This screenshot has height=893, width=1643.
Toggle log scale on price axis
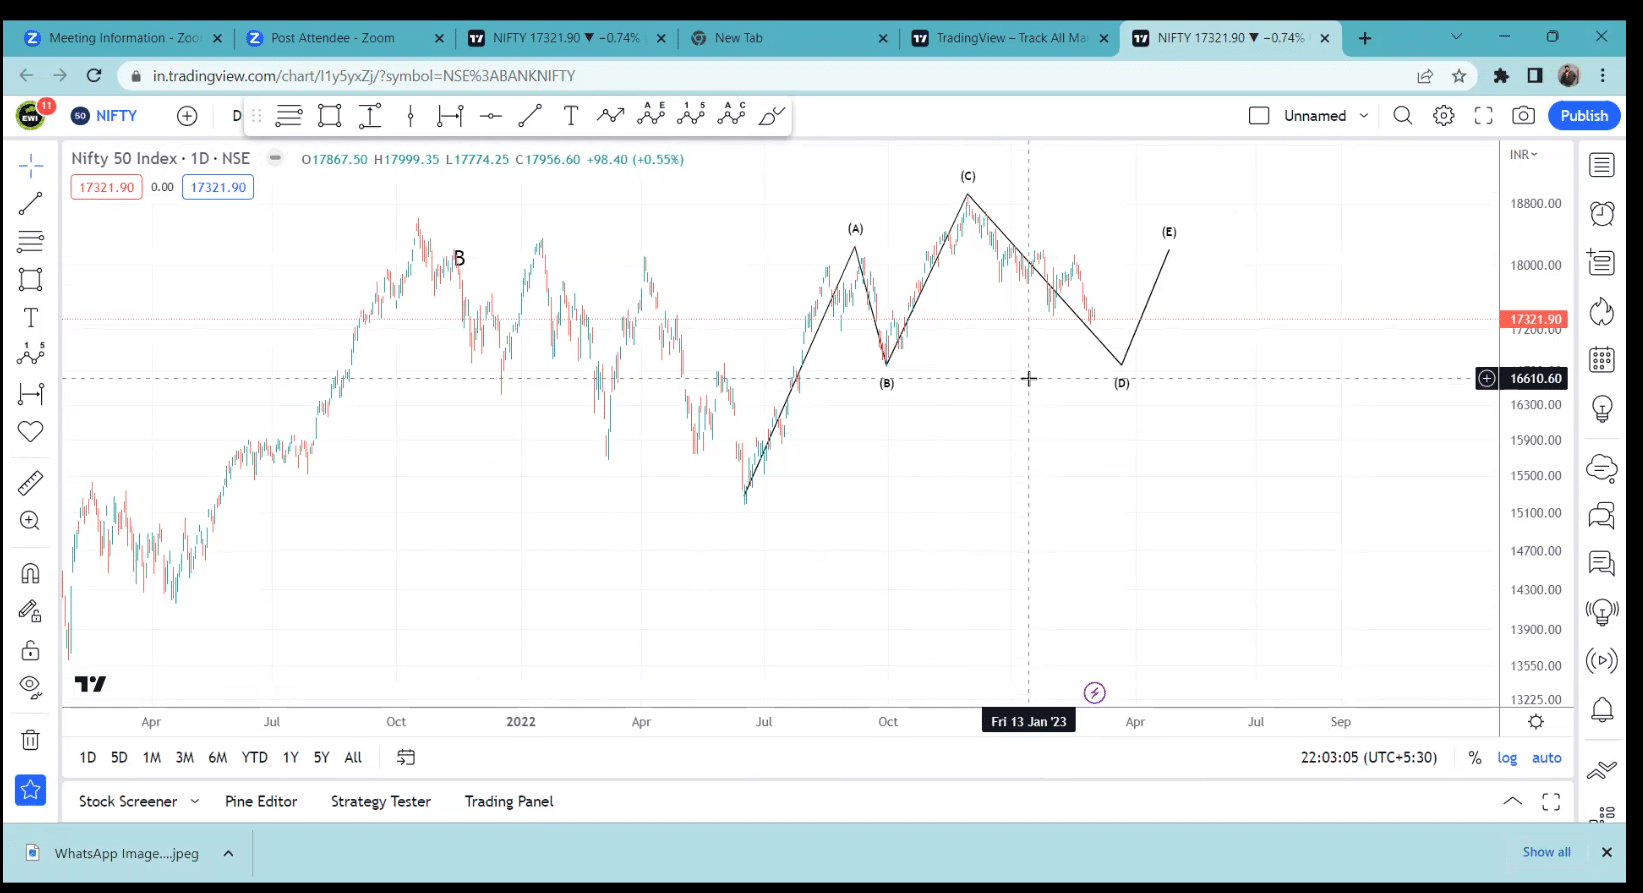[x=1506, y=758]
